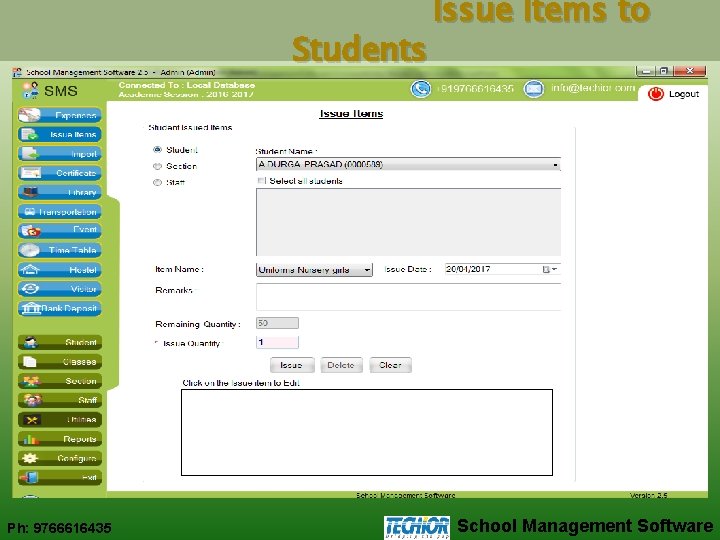Click the Issue button

point(292,365)
